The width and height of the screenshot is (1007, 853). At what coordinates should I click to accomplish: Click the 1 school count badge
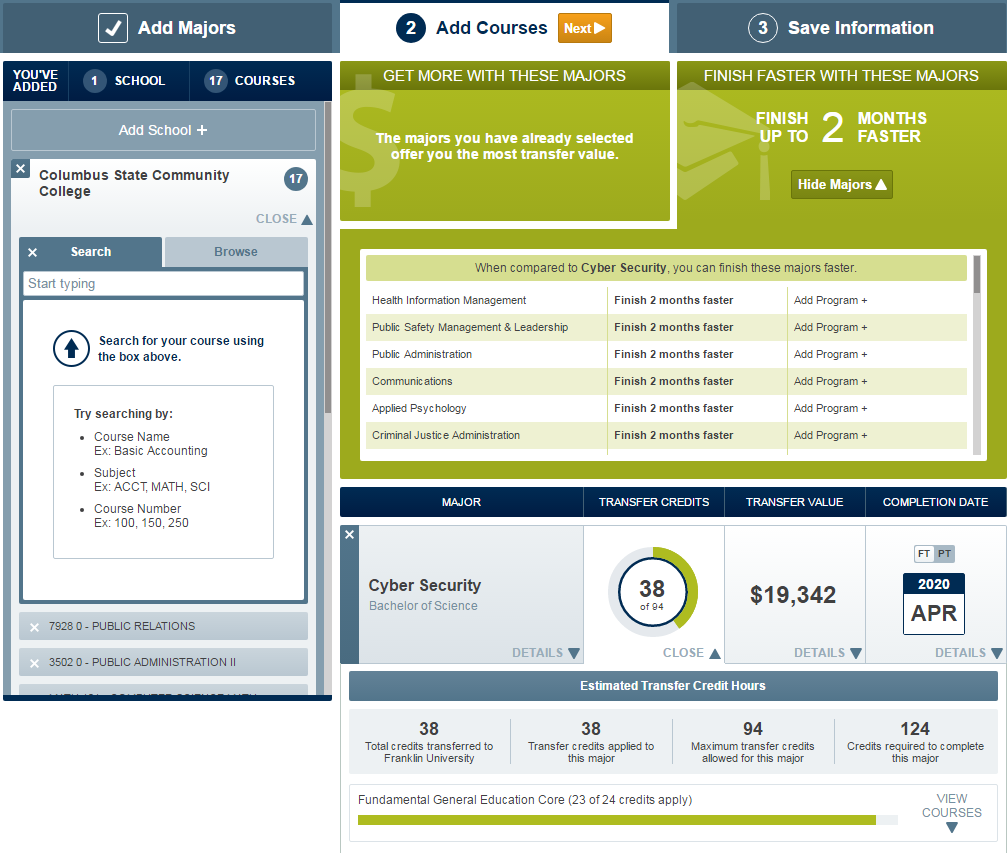click(94, 80)
